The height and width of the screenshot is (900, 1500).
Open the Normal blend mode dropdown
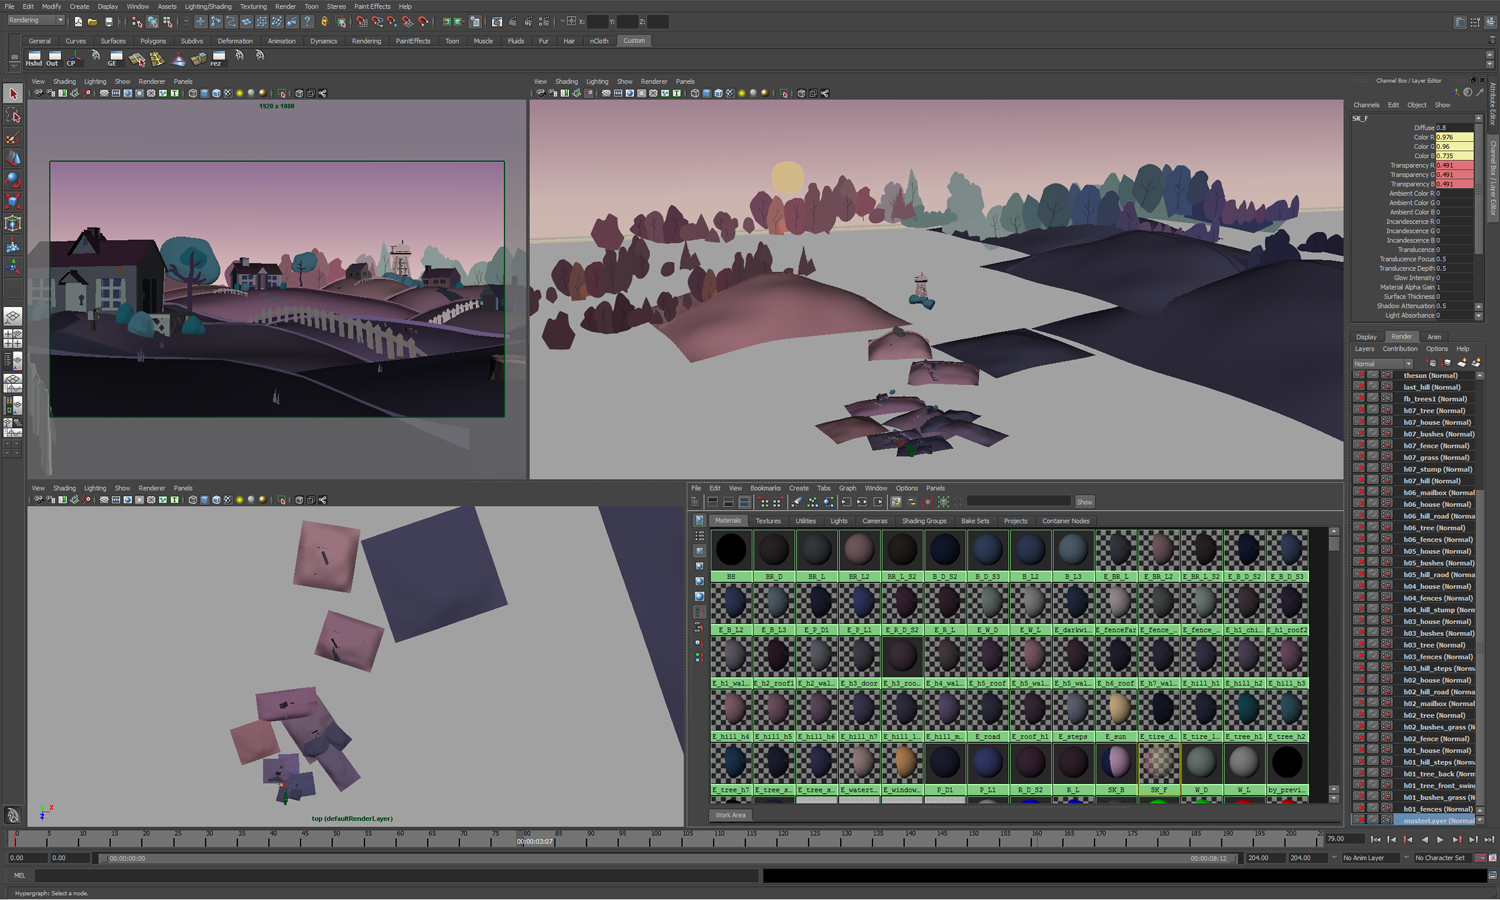1383,363
